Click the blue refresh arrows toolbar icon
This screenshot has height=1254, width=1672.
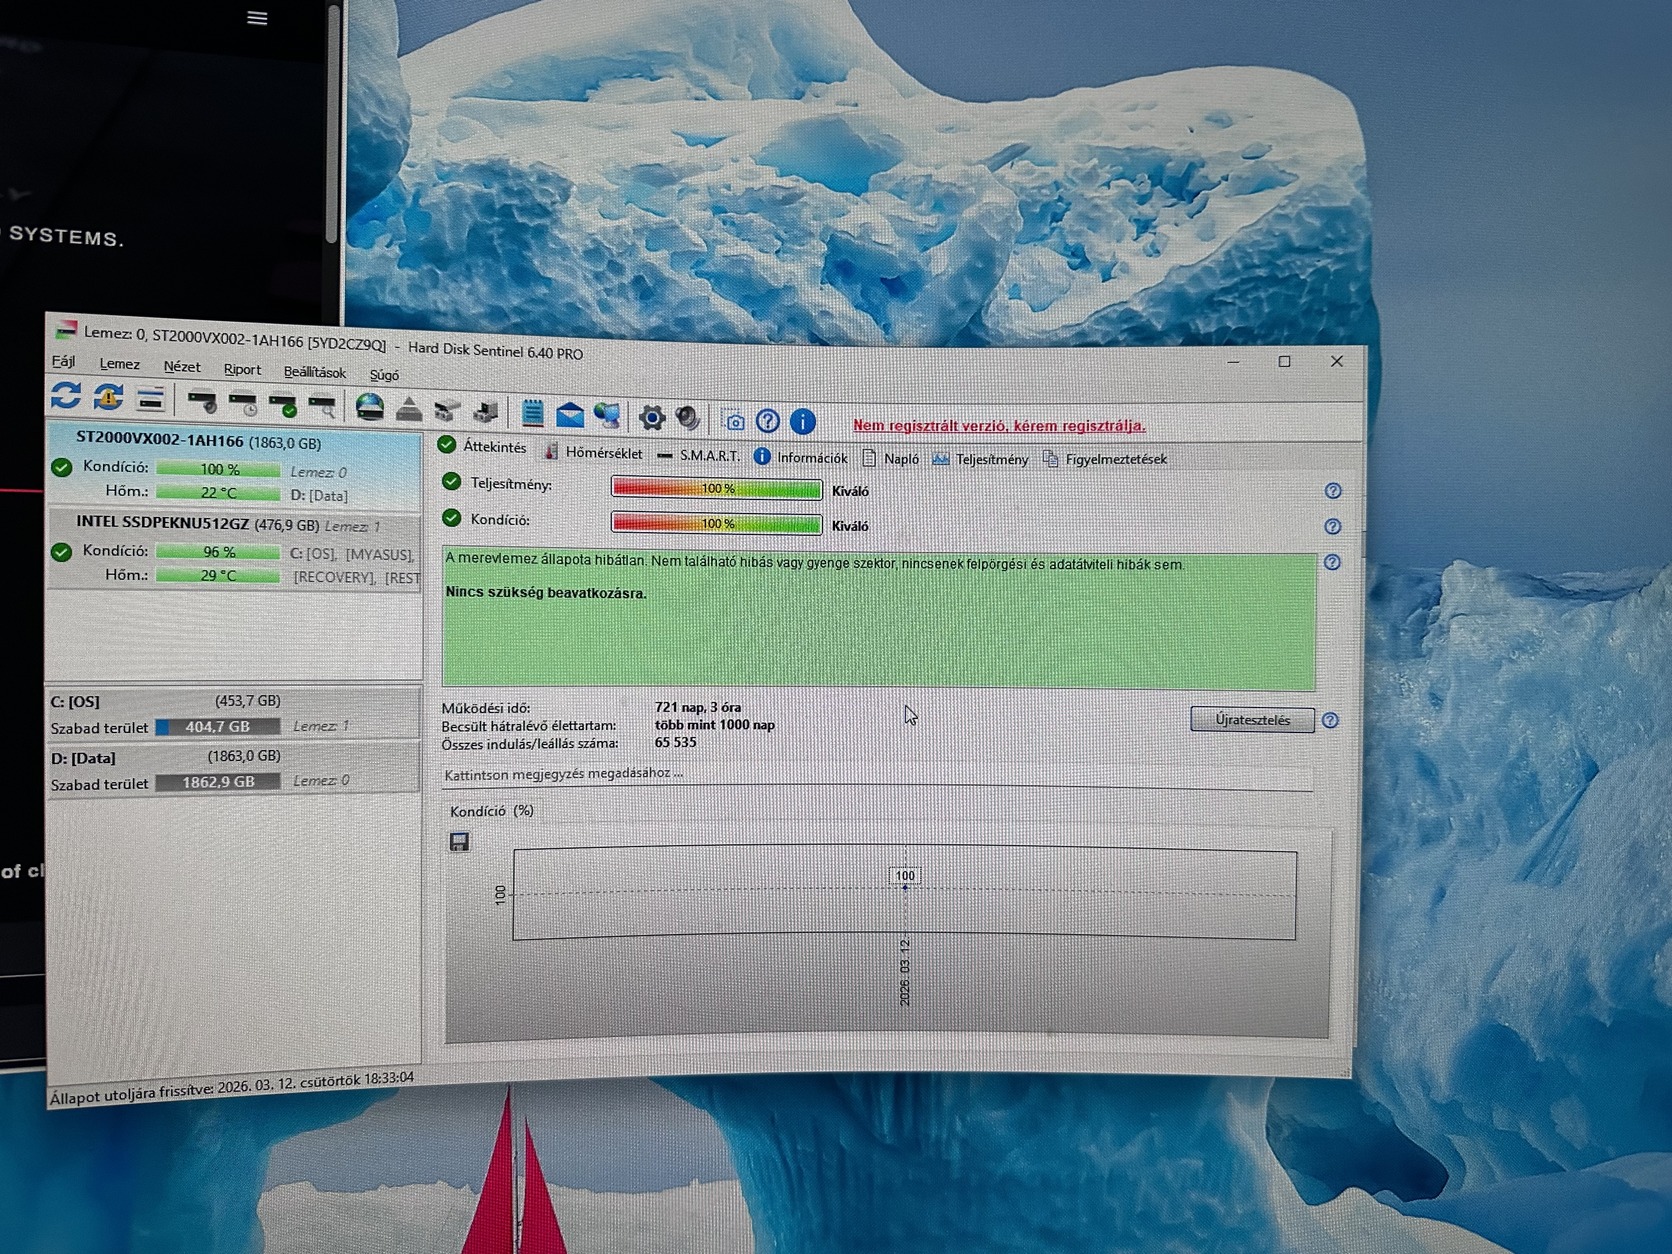coord(66,396)
